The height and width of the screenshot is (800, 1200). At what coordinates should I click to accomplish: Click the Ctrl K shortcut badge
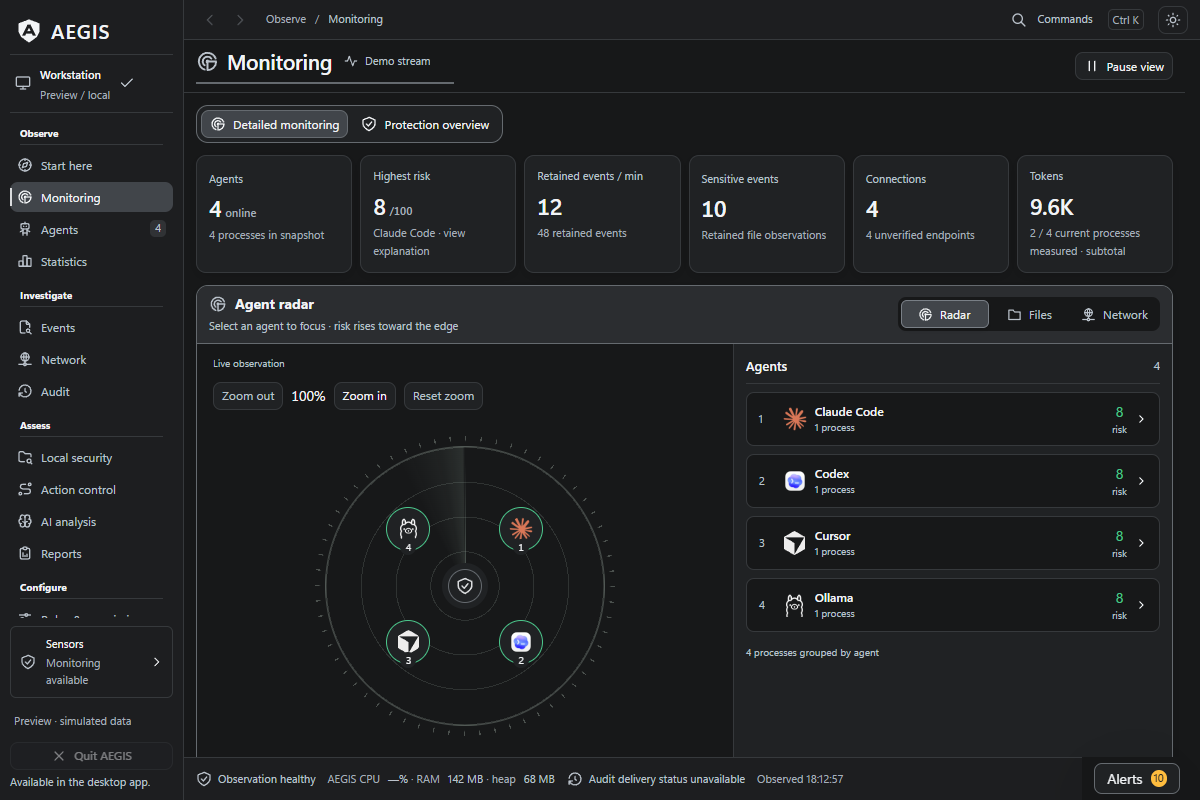[1126, 20]
